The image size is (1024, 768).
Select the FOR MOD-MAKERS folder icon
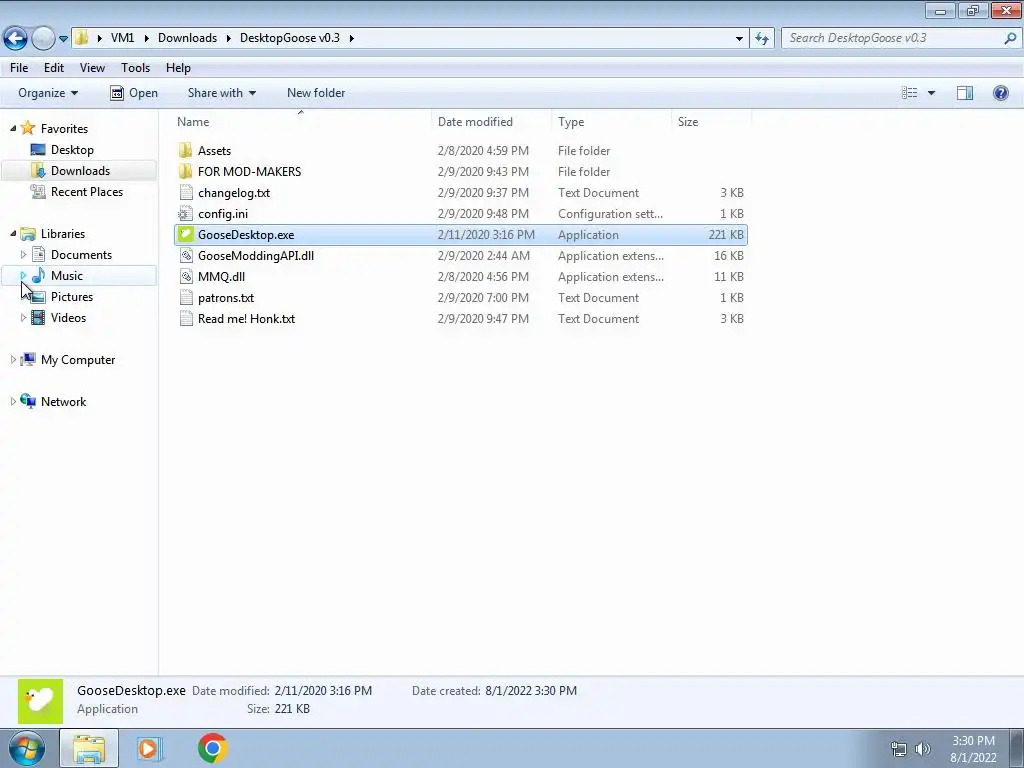tap(185, 172)
